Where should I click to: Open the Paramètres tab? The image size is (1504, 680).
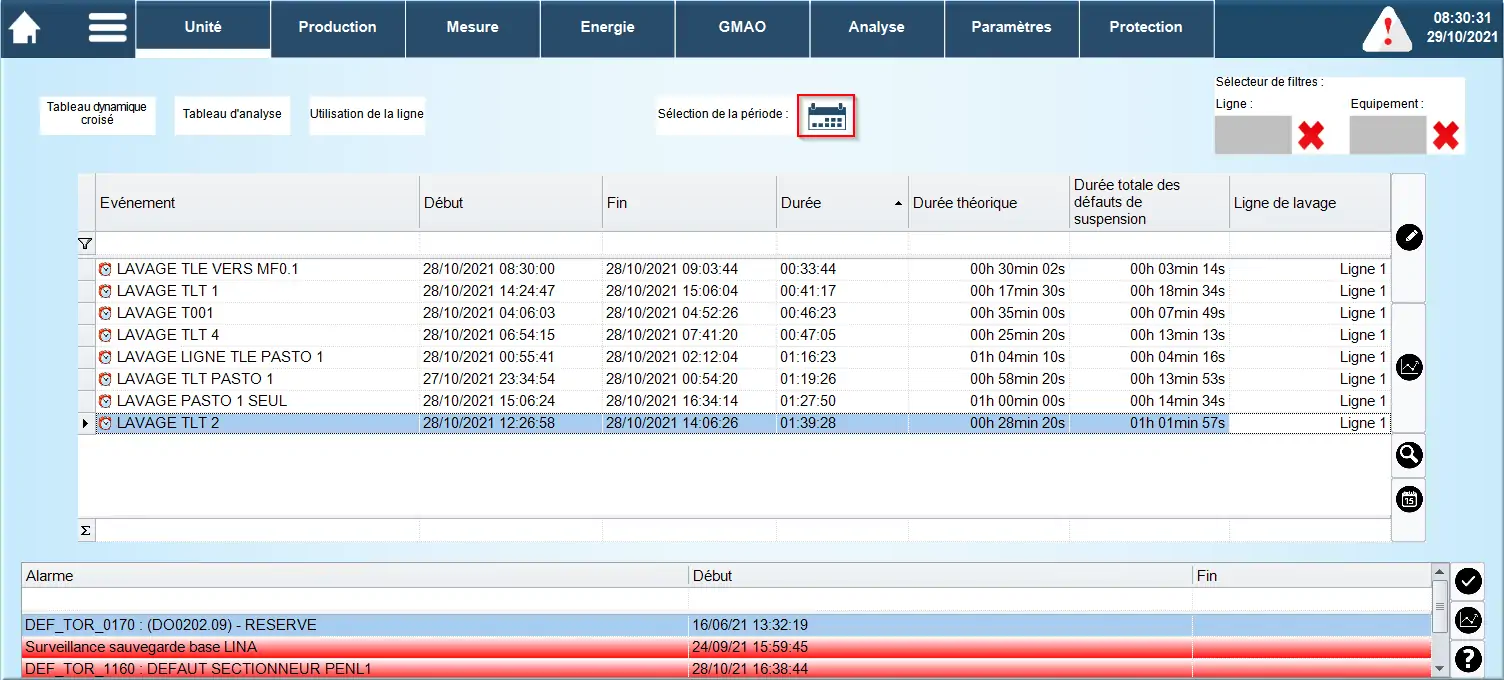click(x=1012, y=27)
